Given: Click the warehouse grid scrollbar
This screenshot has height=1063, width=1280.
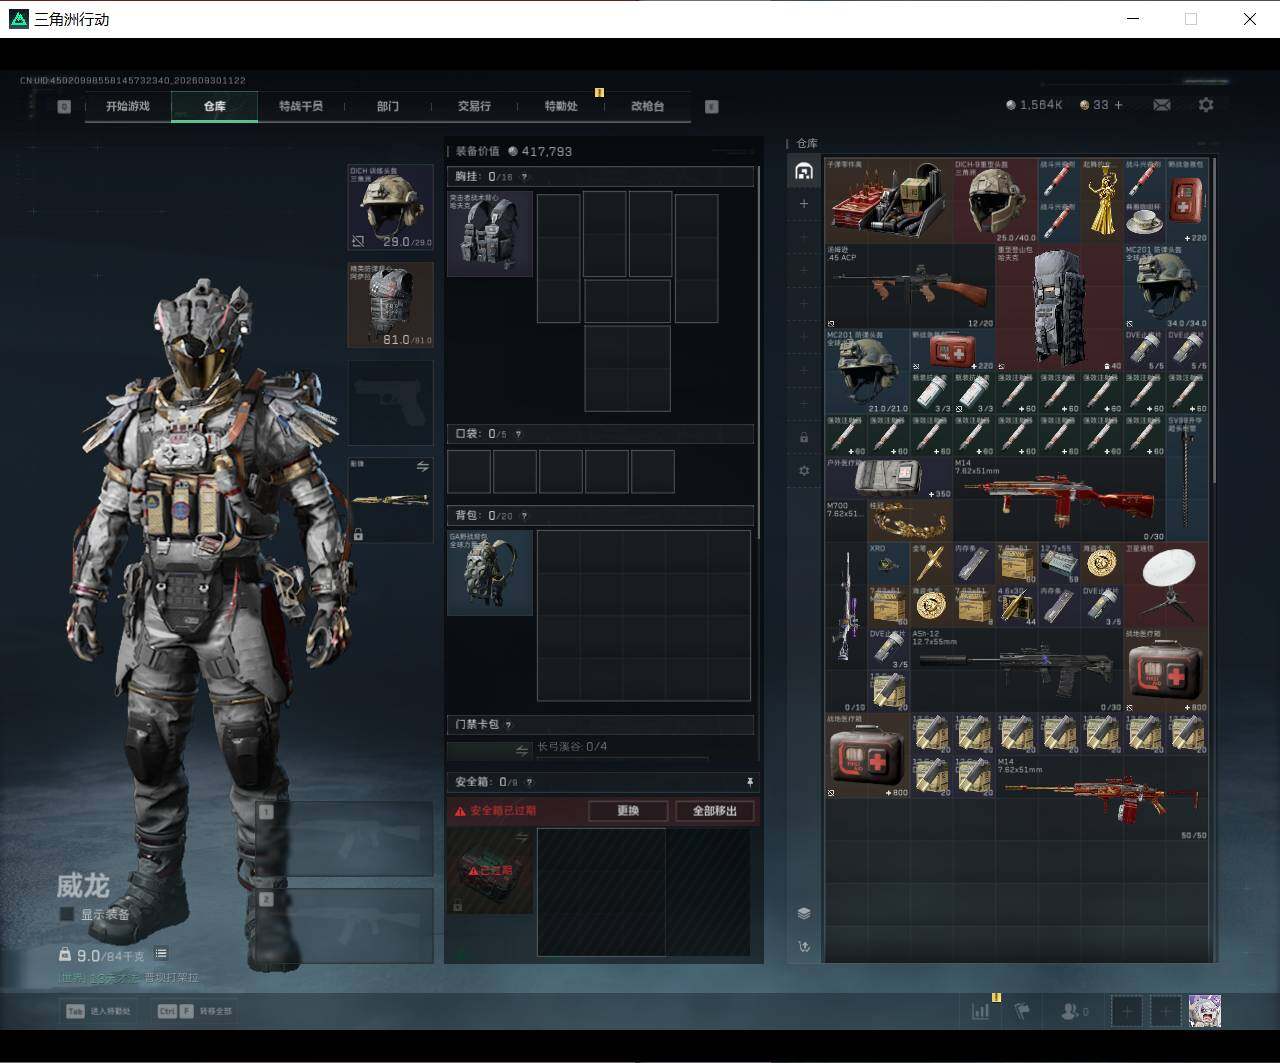Looking at the screenshot, I should click(1214, 320).
